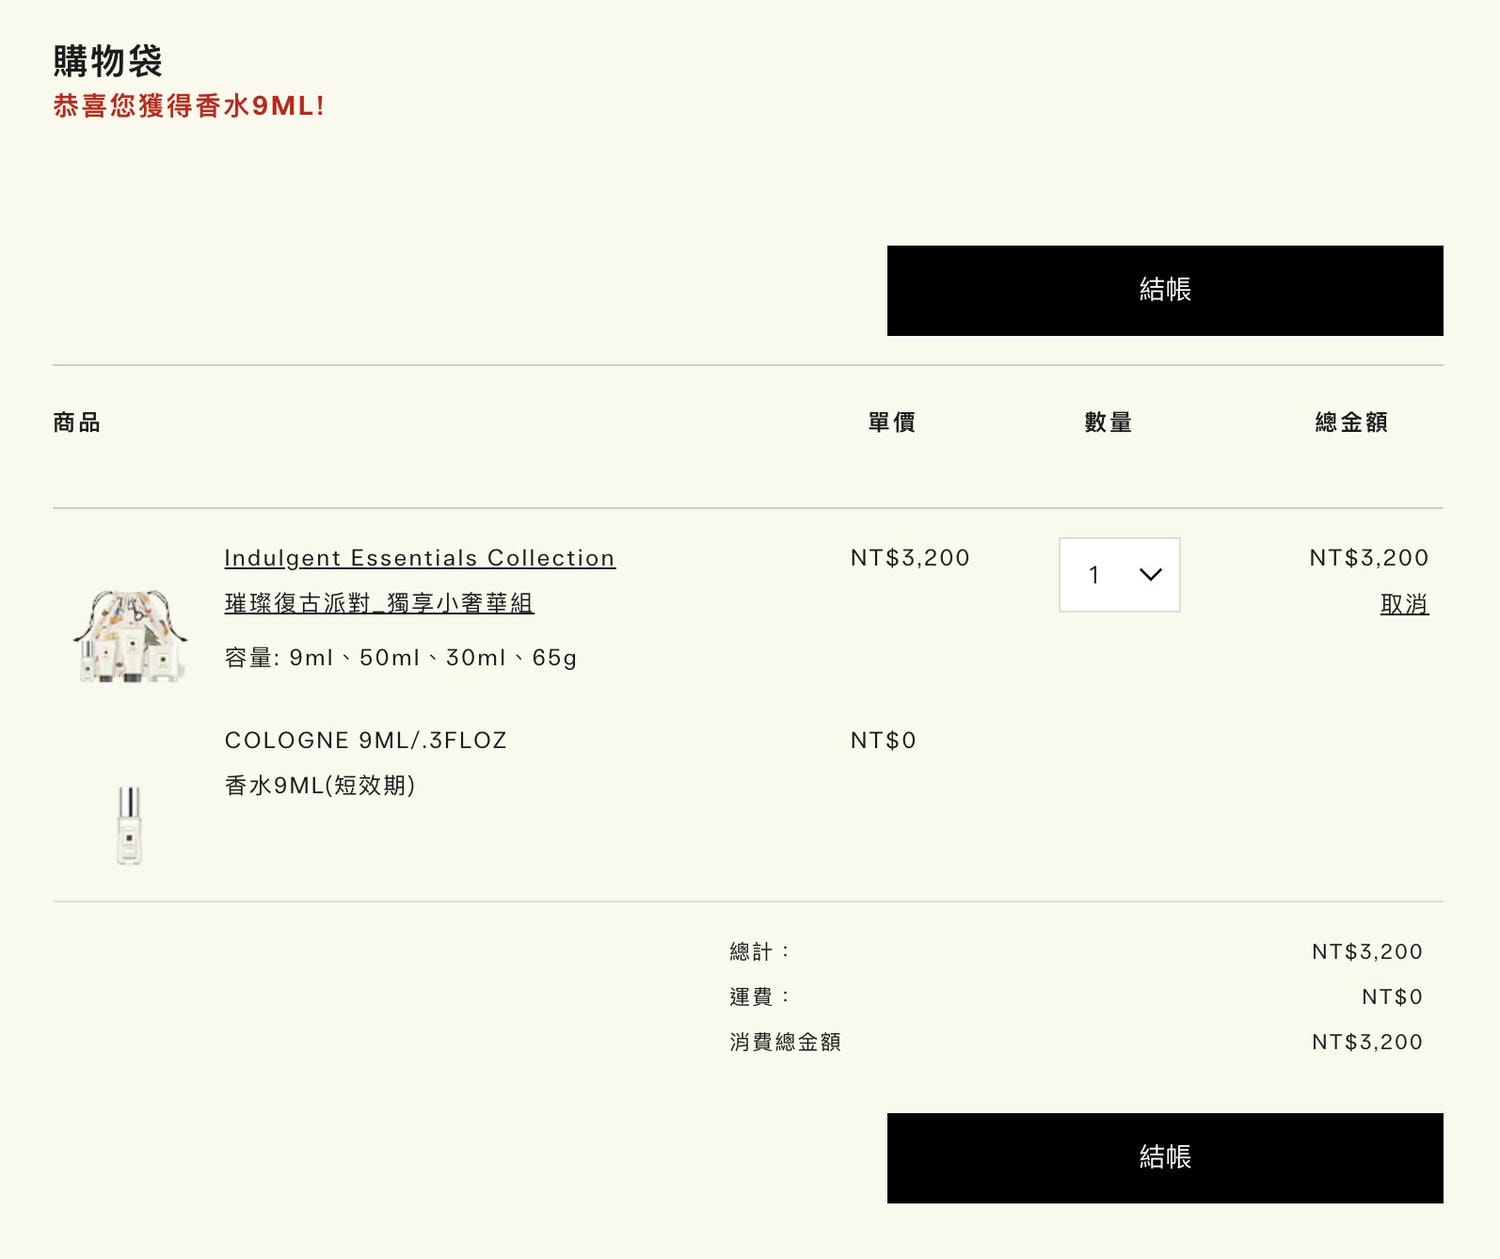The height and width of the screenshot is (1259, 1500).
Task: Click the gift set pouch thumbnail
Action: (x=131, y=636)
